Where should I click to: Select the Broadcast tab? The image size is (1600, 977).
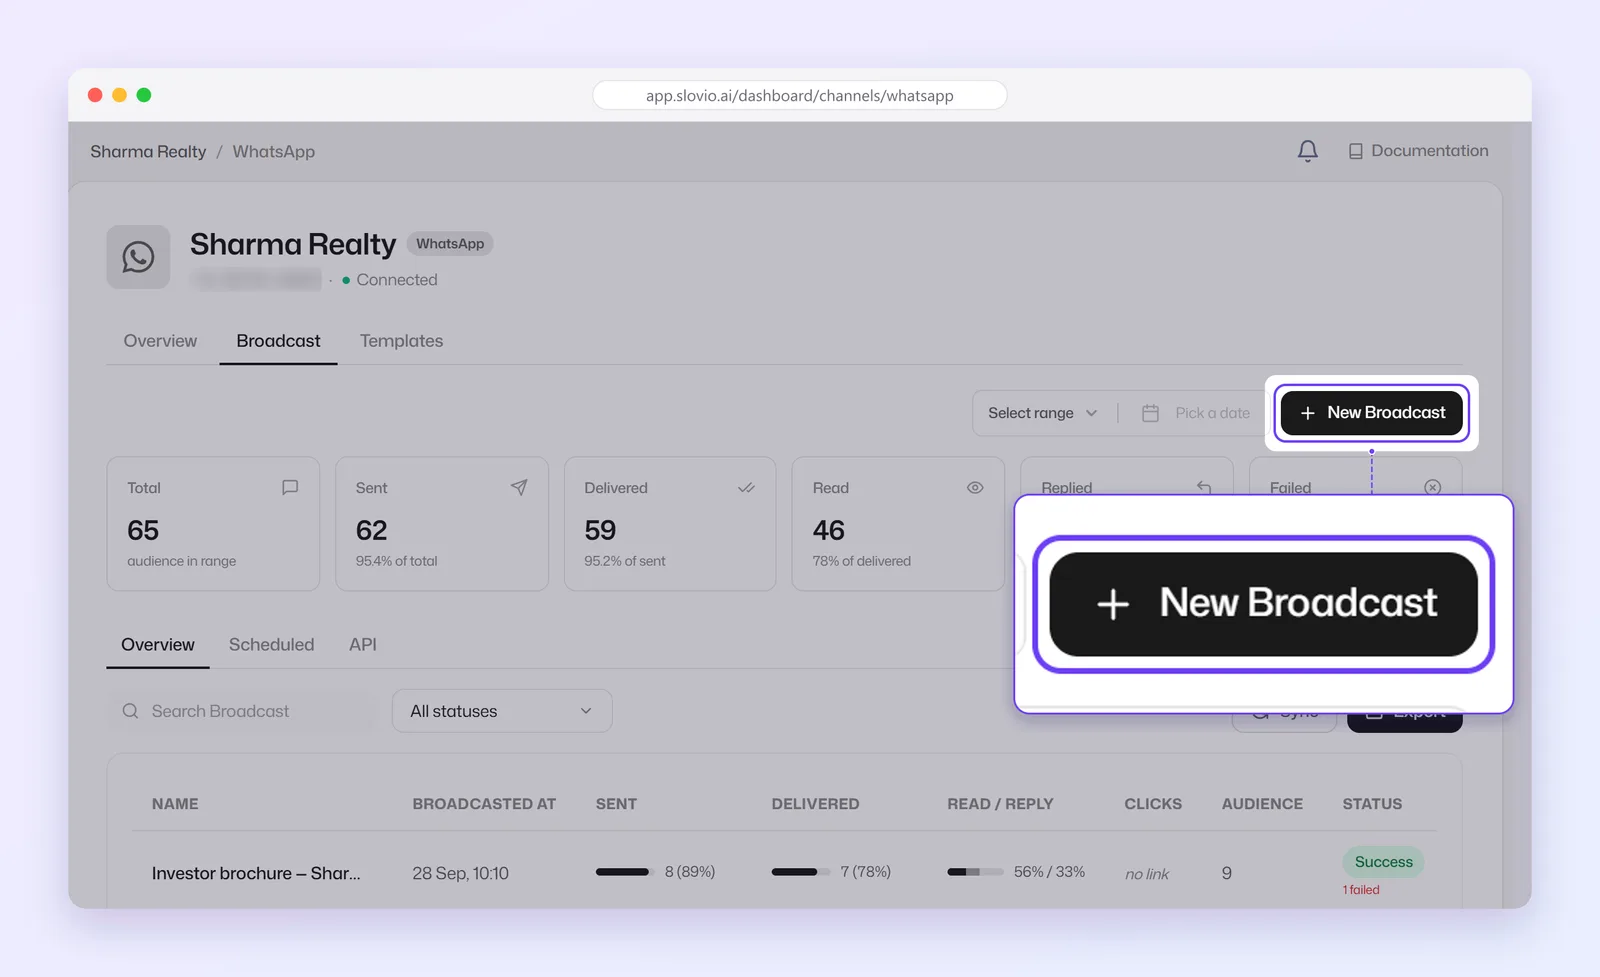click(x=278, y=341)
